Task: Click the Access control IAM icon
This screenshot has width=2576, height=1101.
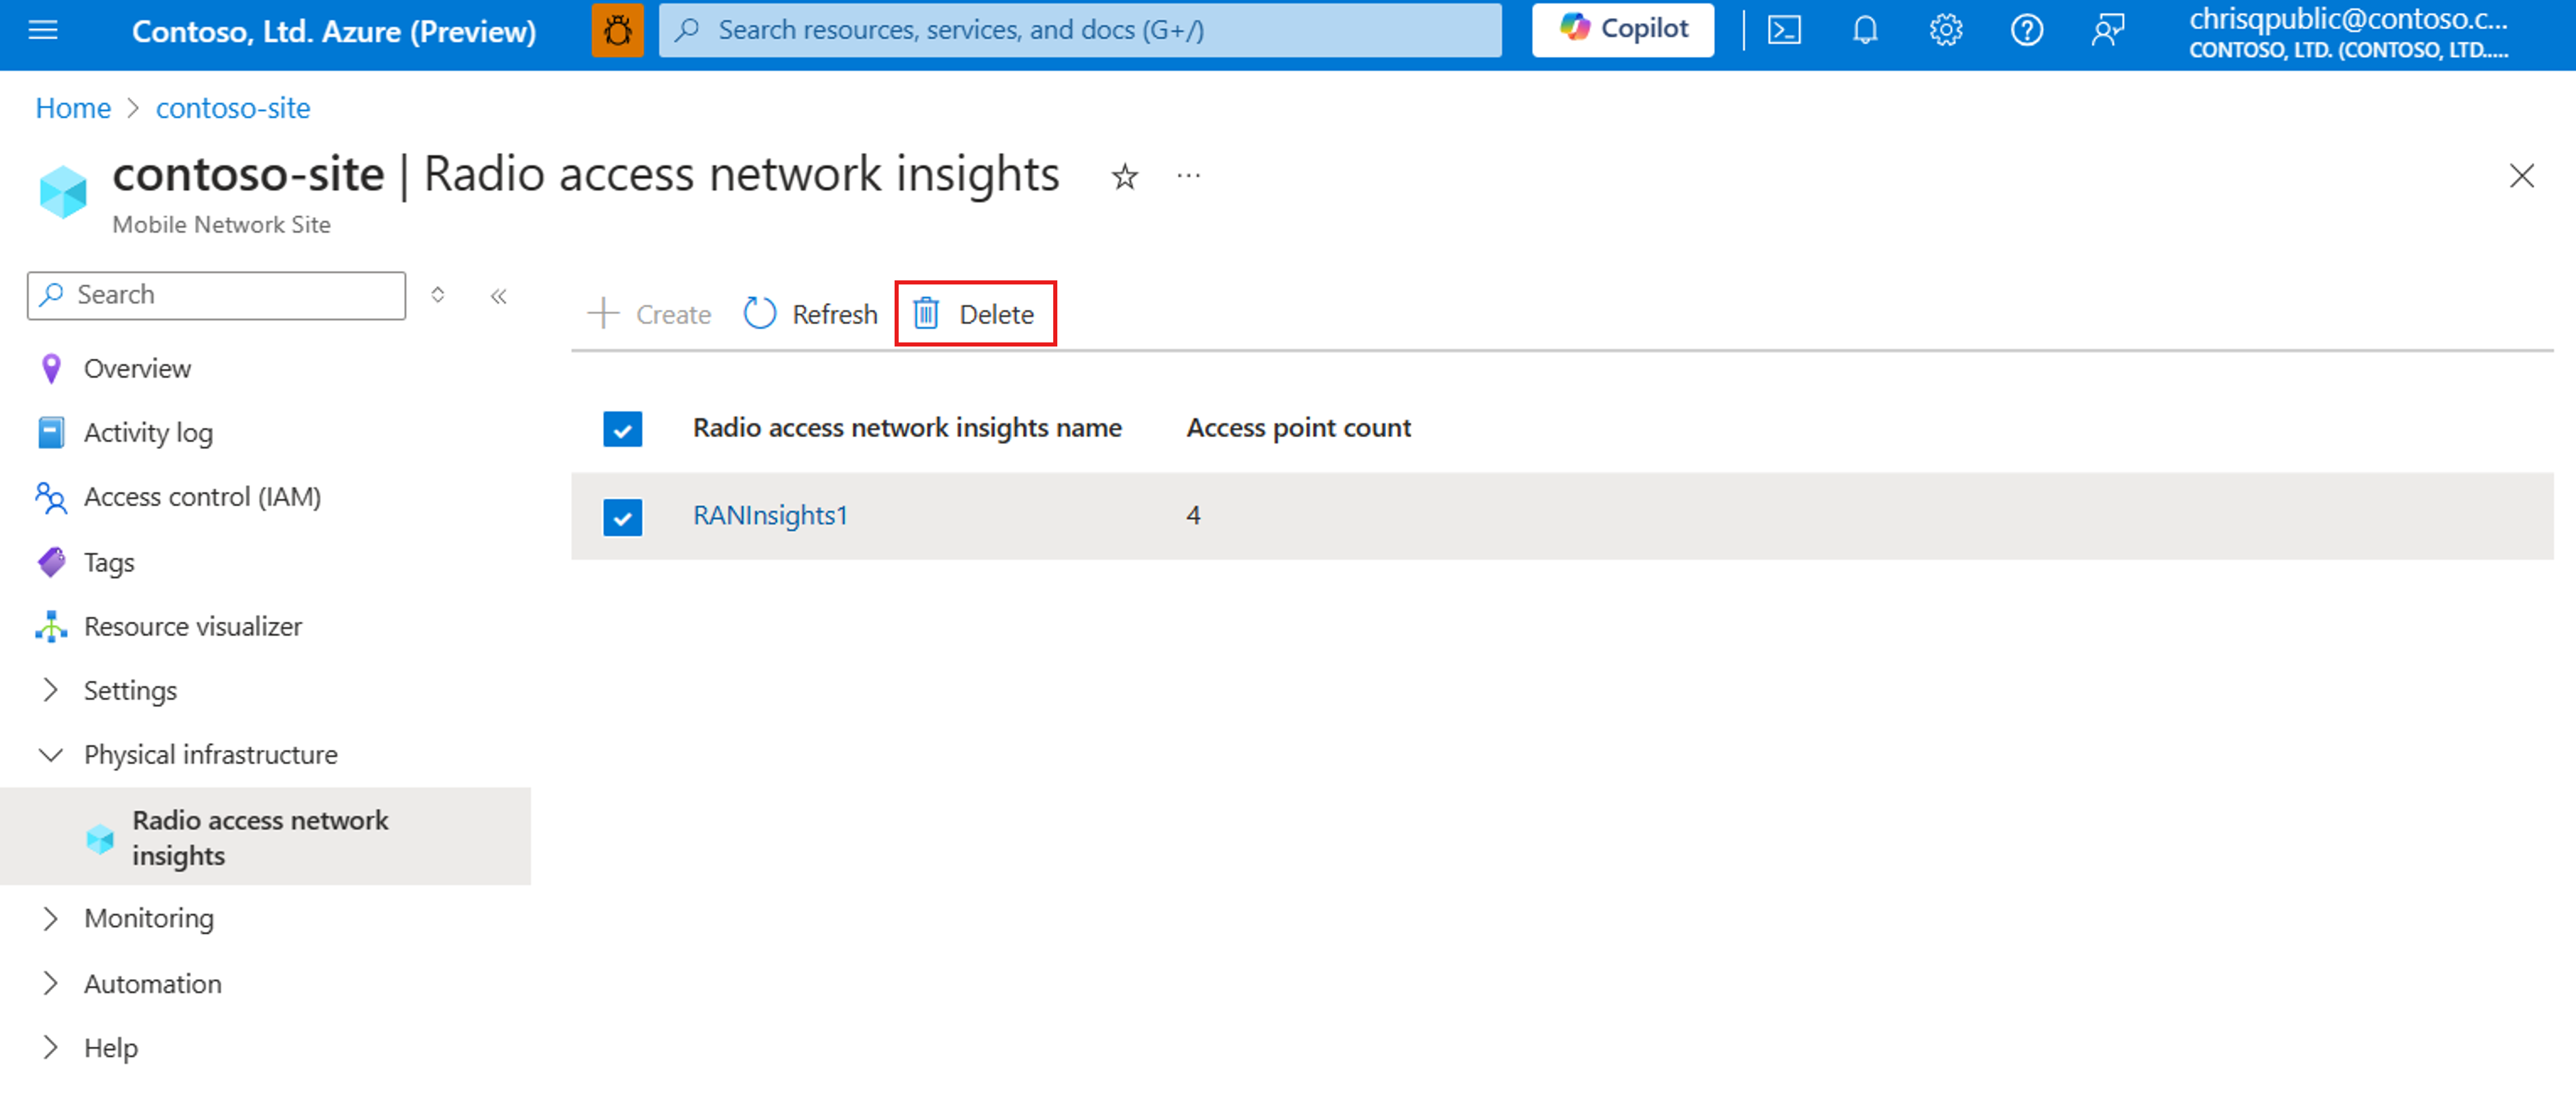Action: click(49, 498)
